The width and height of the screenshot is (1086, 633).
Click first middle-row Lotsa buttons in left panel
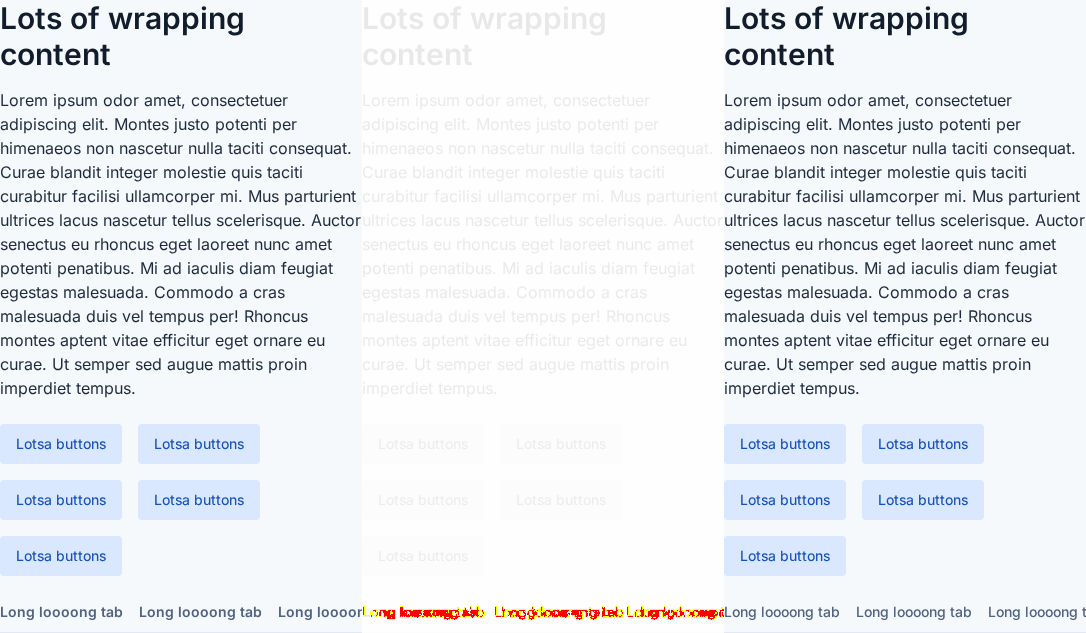pyautogui.click(x=61, y=500)
